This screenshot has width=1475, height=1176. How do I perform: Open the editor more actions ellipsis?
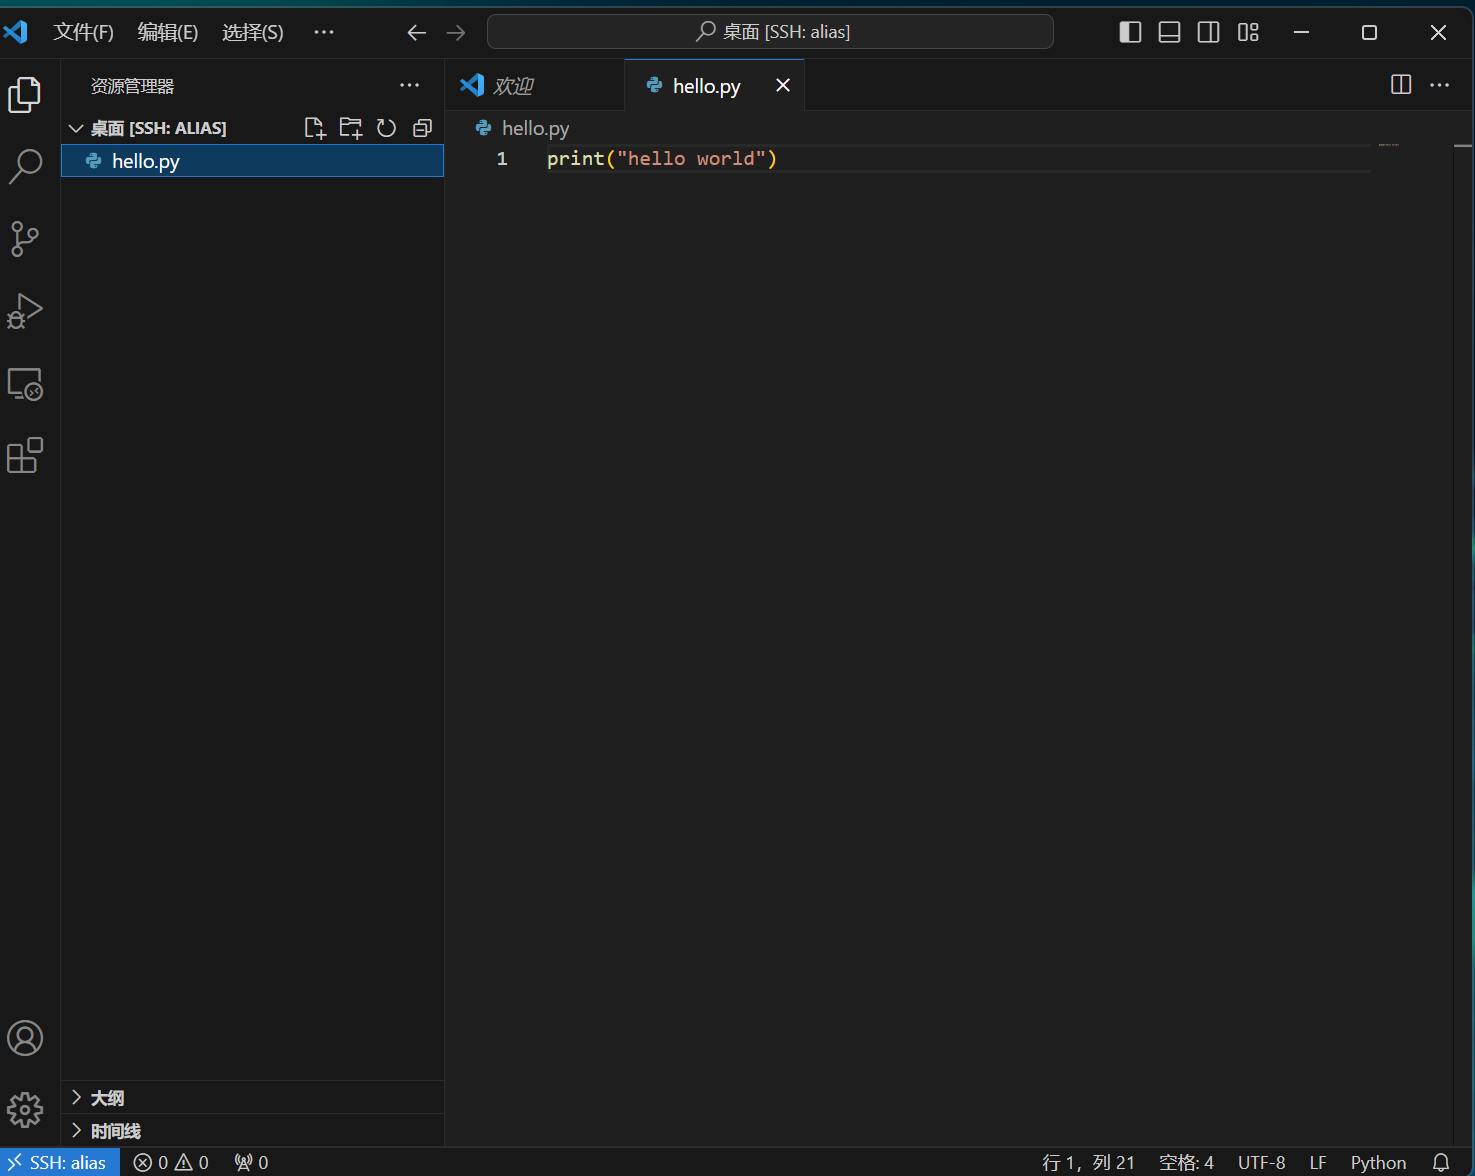(1440, 85)
